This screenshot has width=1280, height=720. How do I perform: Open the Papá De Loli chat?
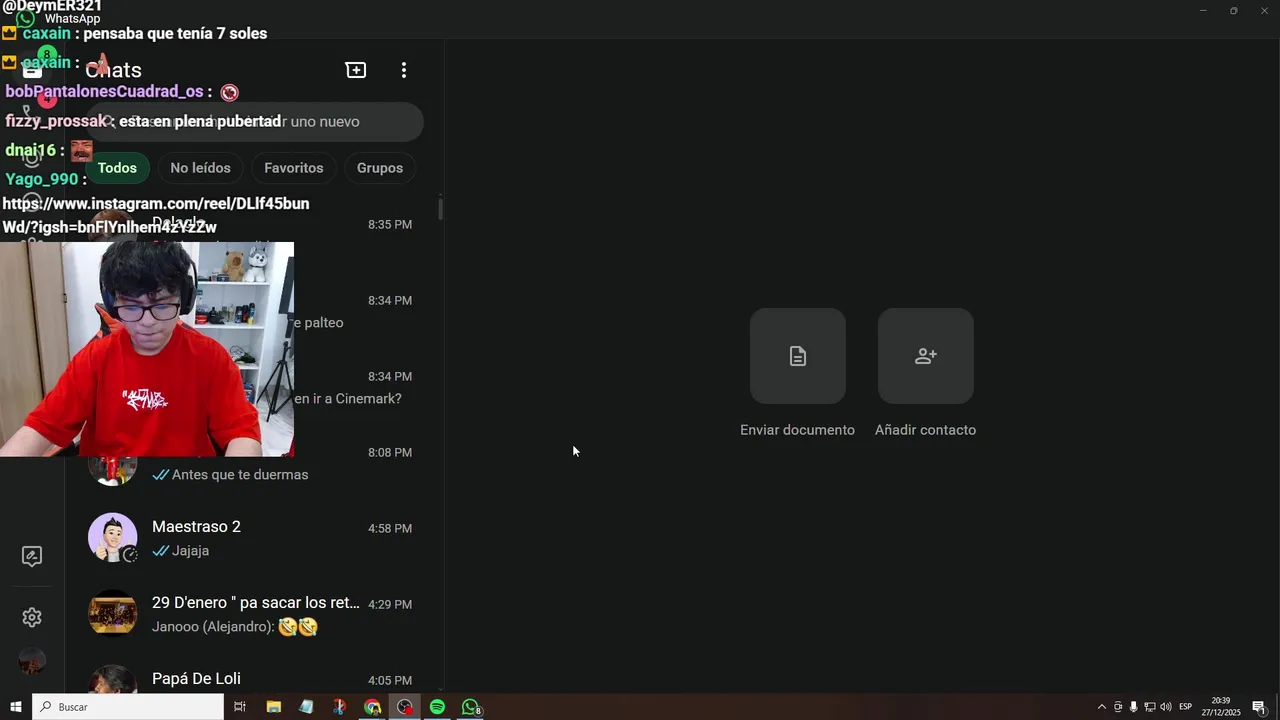[x=255, y=680]
